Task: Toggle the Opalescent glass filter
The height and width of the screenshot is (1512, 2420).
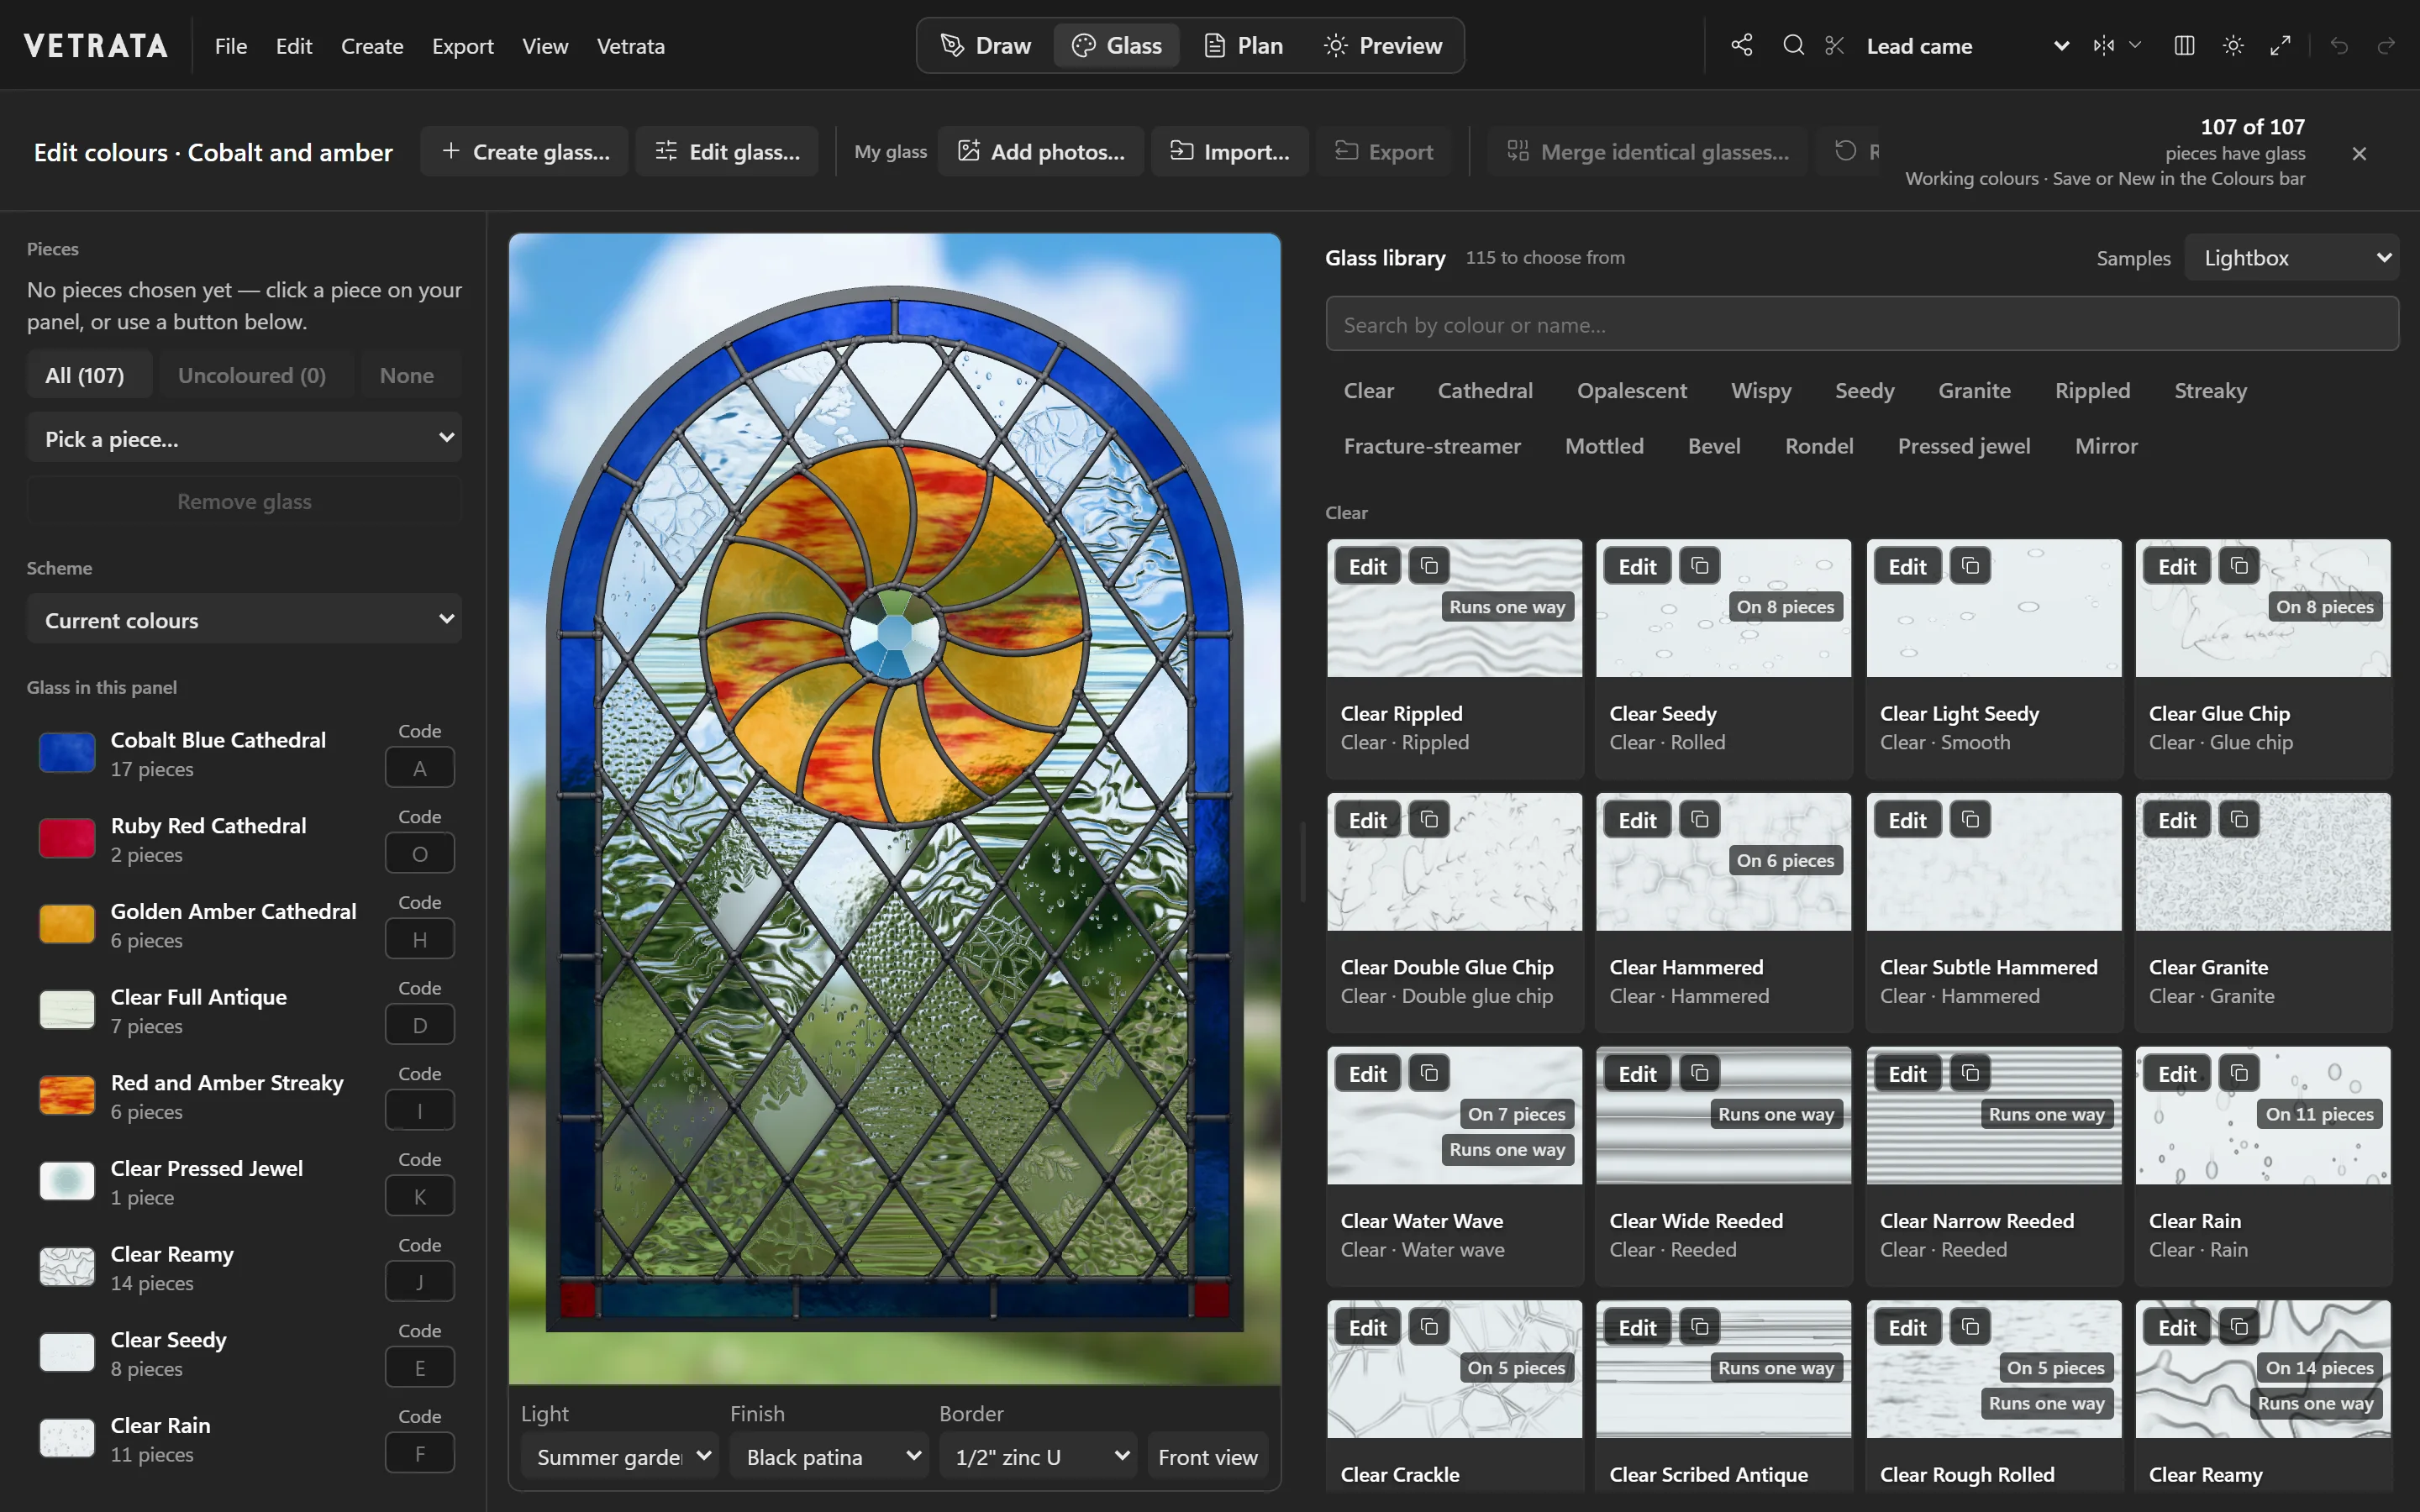Action: (x=1631, y=391)
